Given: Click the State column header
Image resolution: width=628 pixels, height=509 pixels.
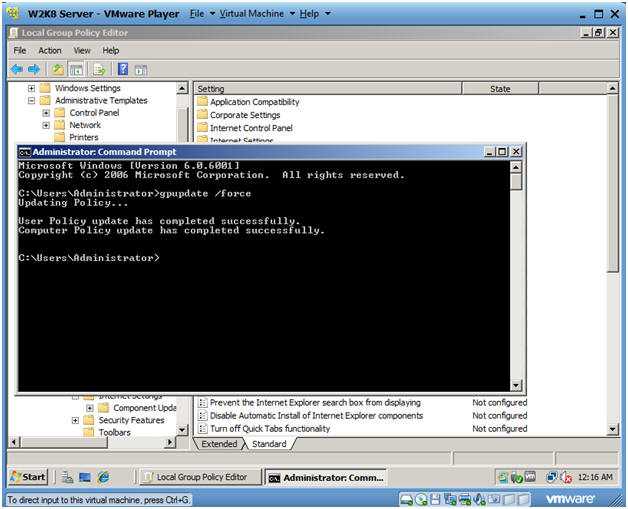Looking at the screenshot, I should 500,89.
